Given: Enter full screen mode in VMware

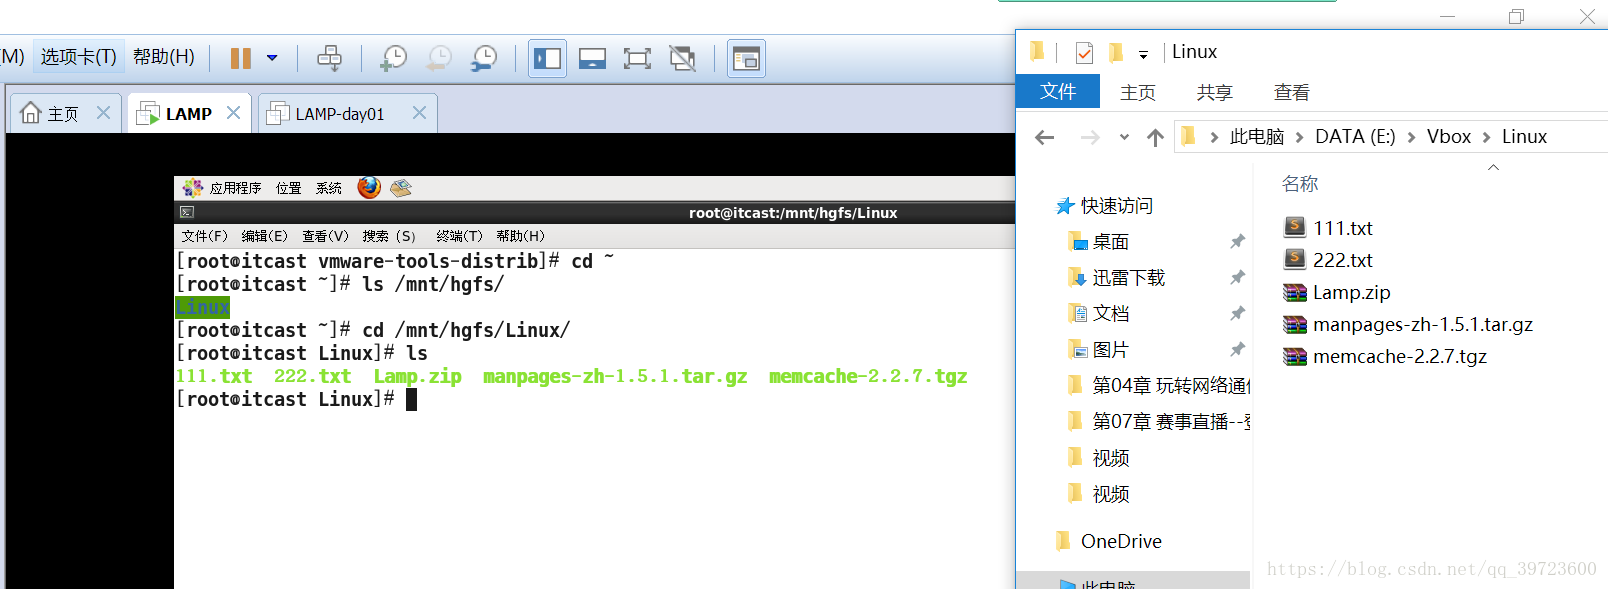Looking at the screenshot, I should (637, 58).
